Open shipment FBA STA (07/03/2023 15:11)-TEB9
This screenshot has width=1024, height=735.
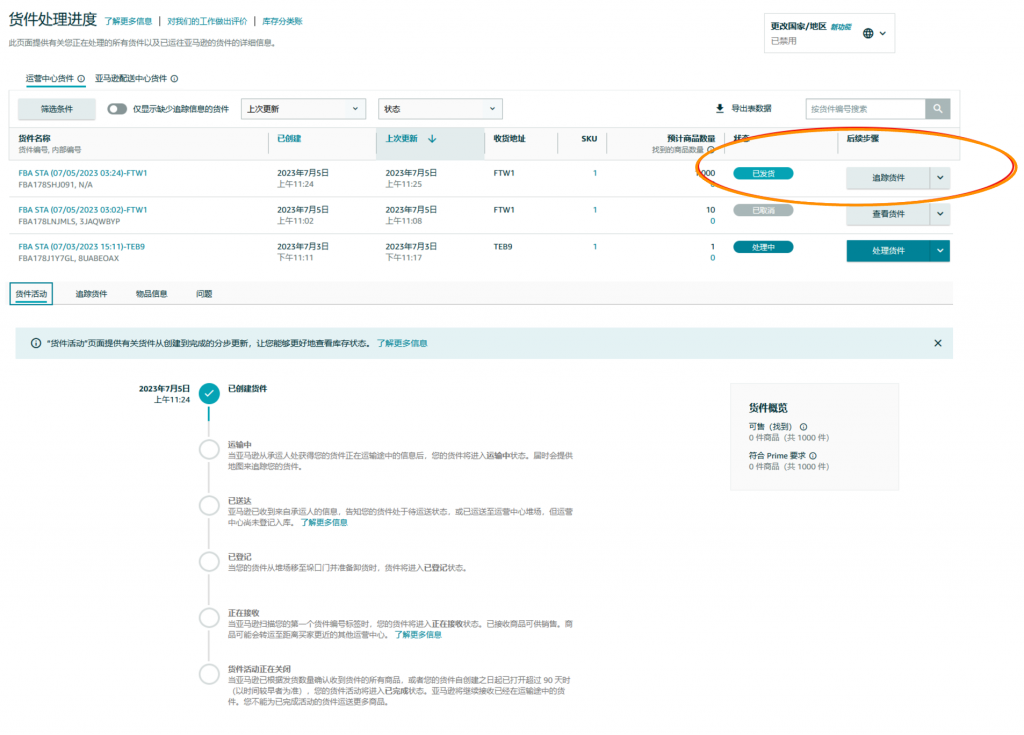pos(82,246)
